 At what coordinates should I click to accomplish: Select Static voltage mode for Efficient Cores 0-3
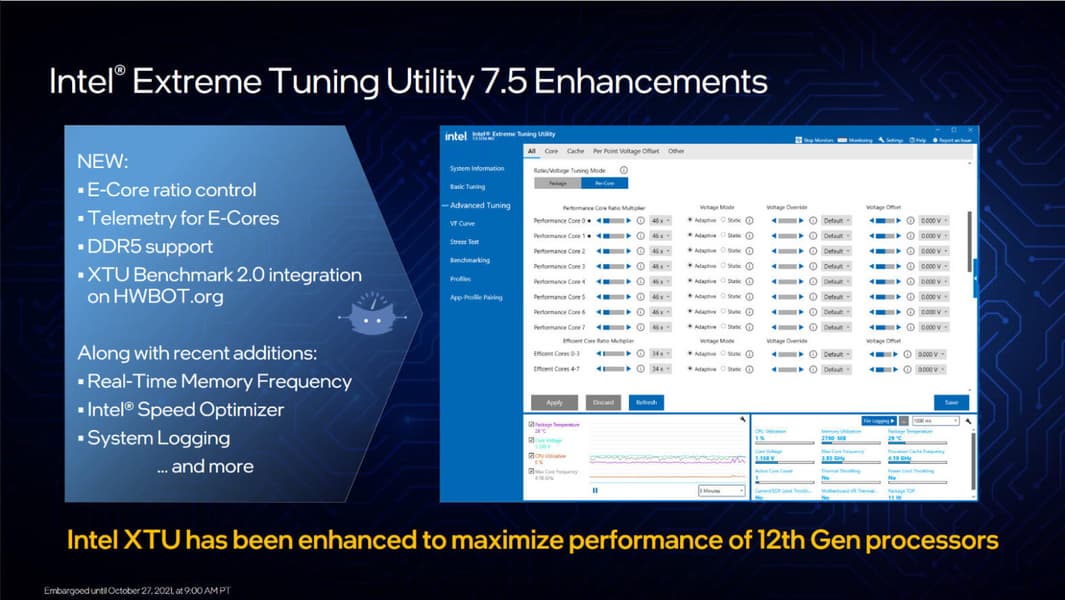[723, 354]
